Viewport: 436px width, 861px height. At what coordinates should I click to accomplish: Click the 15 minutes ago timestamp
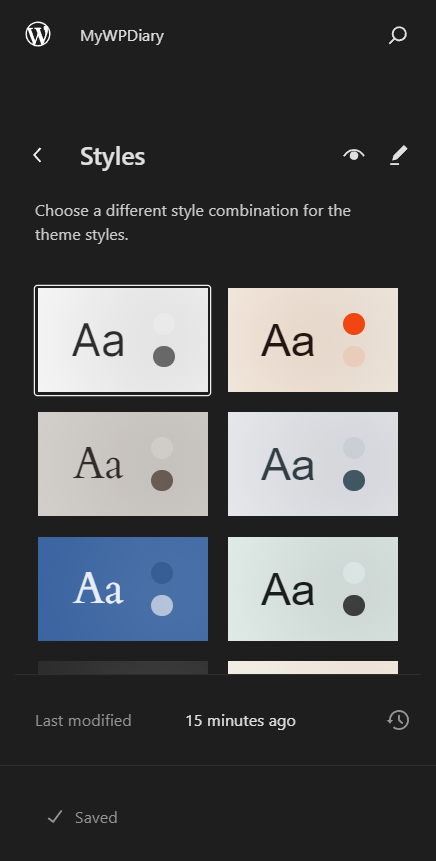pyautogui.click(x=241, y=720)
